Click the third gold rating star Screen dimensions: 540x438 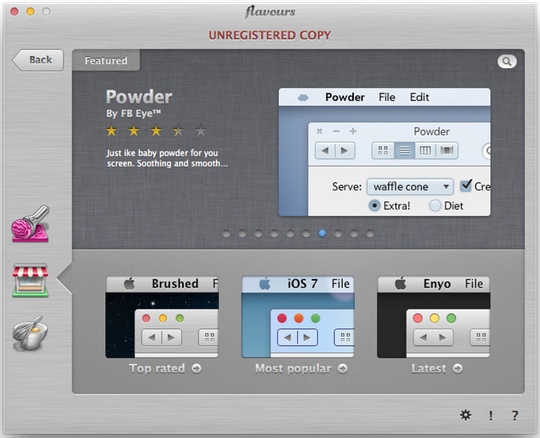point(156,131)
